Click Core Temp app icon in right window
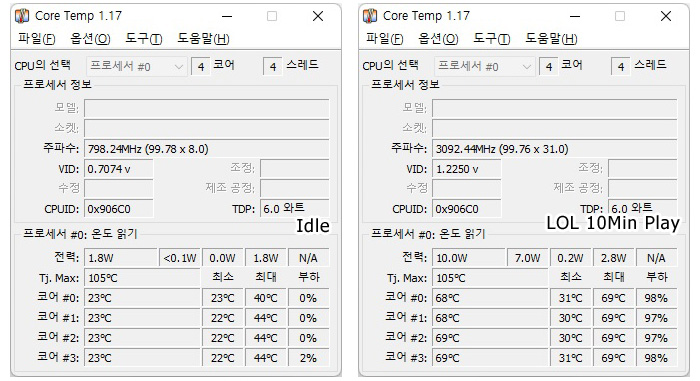This screenshot has height=381, width=700. 370,16
